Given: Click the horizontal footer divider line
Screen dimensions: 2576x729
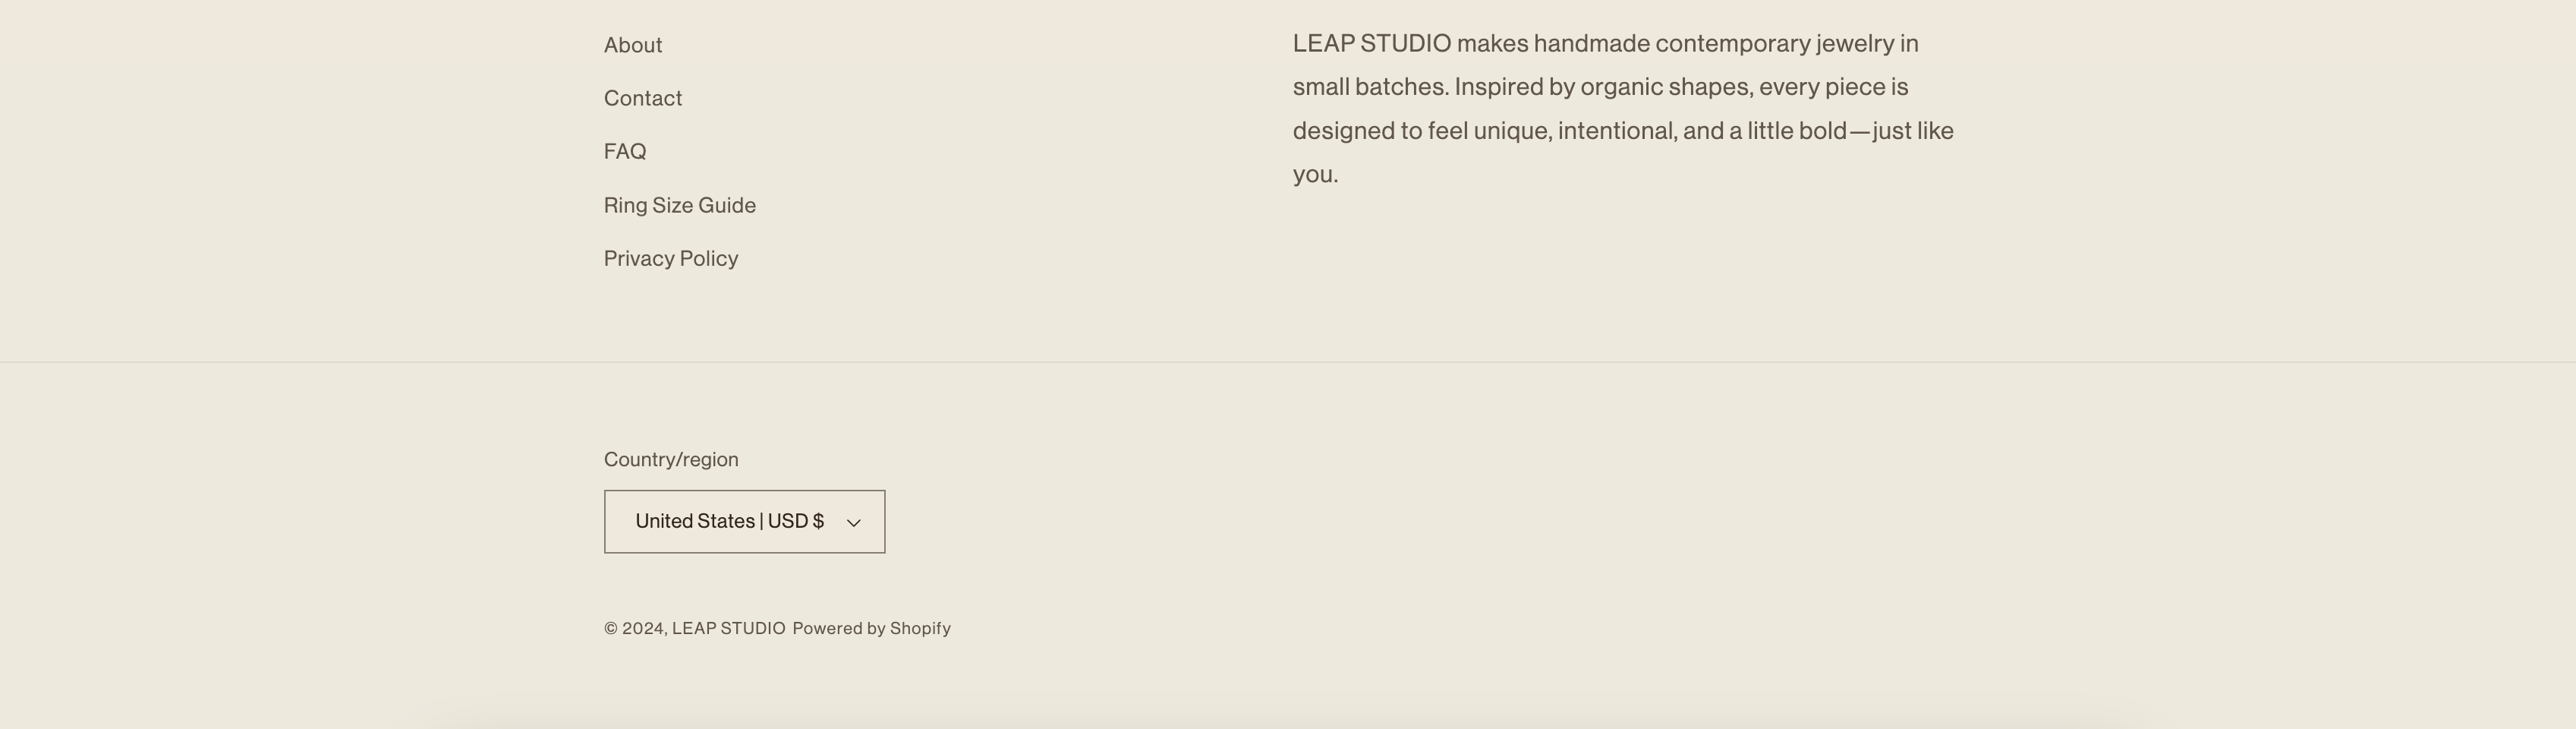Looking at the screenshot, I should coord(1288,362).
